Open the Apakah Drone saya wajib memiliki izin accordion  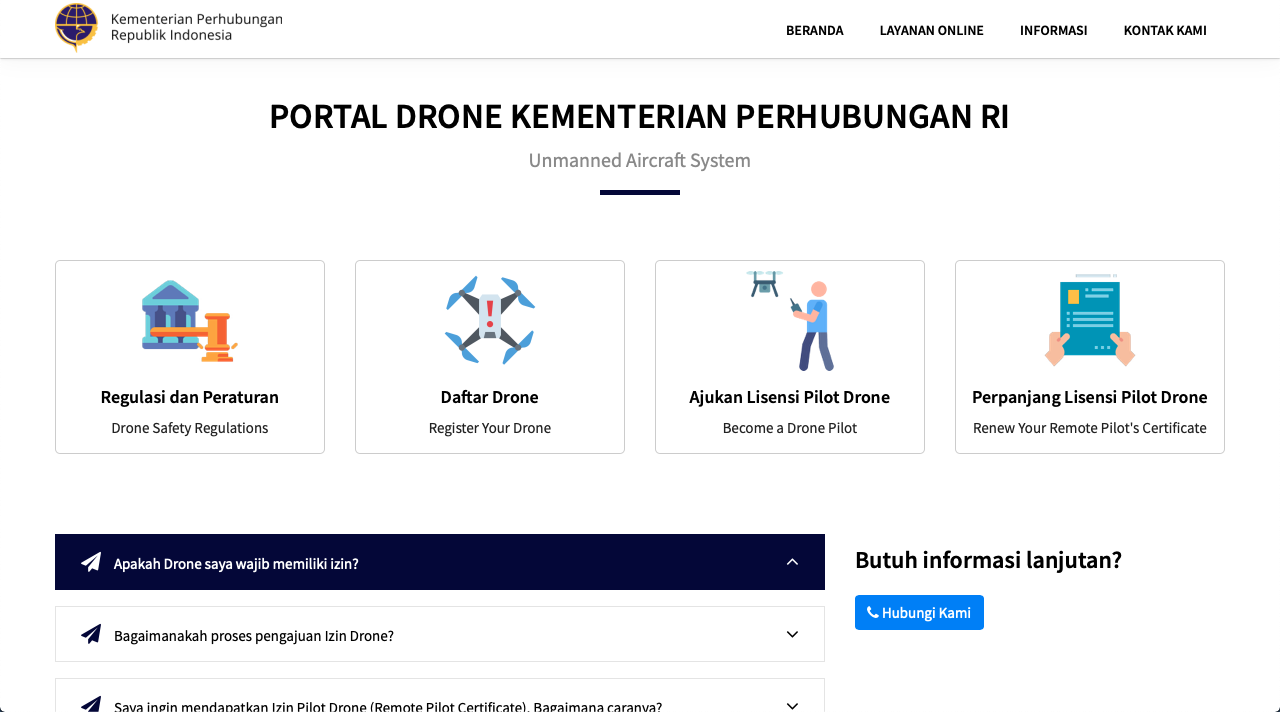440,562
